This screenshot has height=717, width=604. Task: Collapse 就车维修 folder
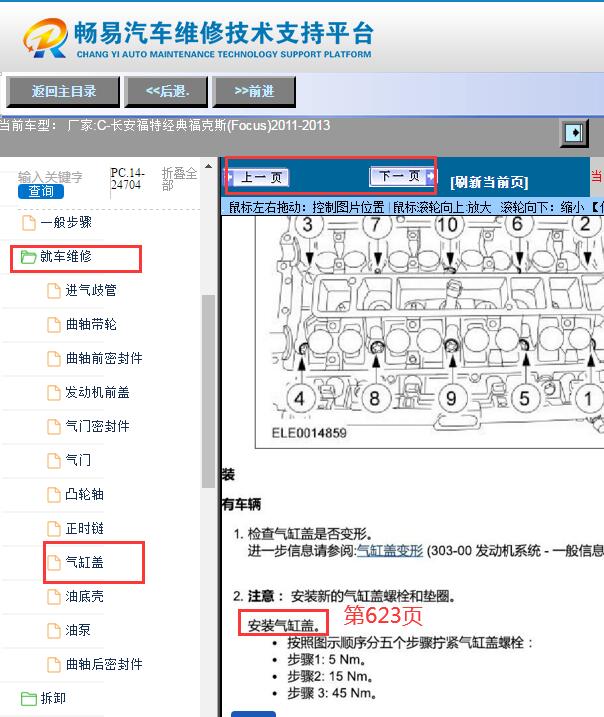tap(65, 257)
